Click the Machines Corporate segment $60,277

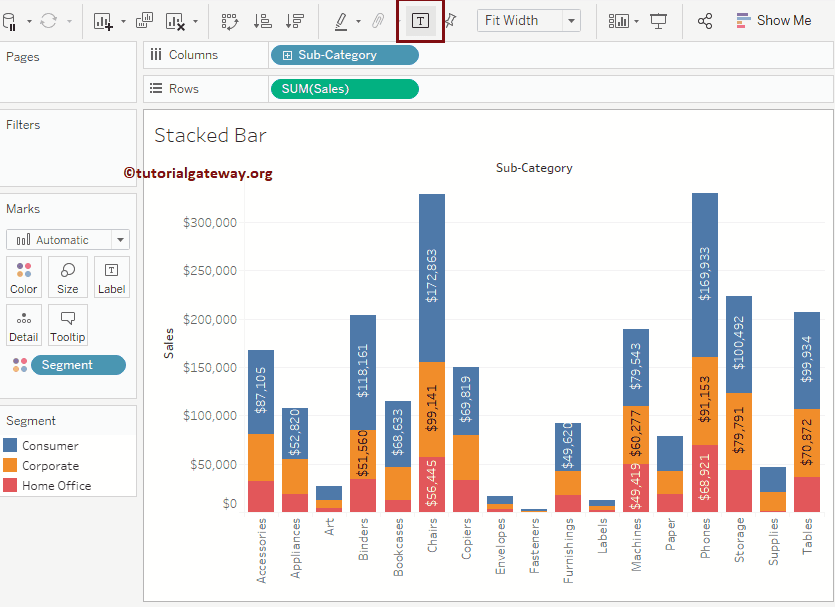point(636,435)
